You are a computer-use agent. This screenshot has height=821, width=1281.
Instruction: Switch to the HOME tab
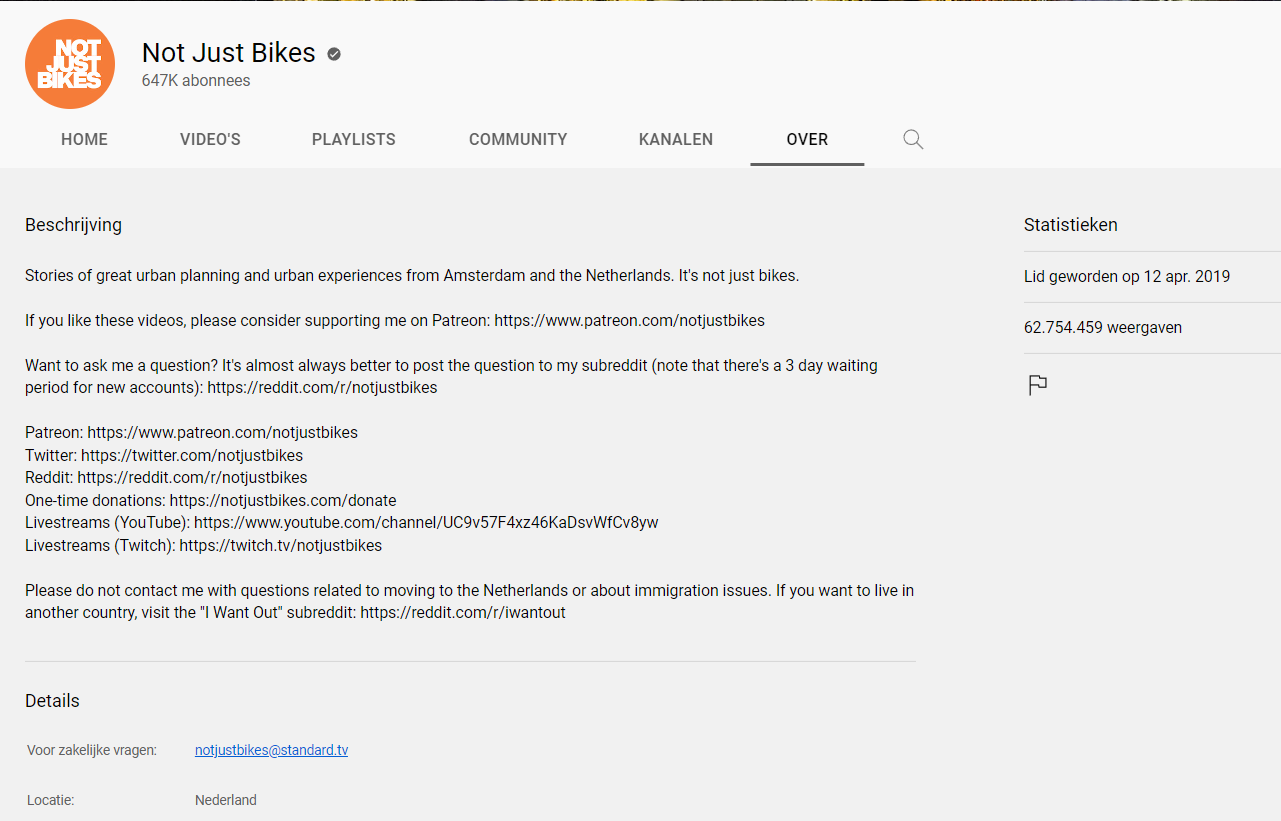(x=84, y=140)
